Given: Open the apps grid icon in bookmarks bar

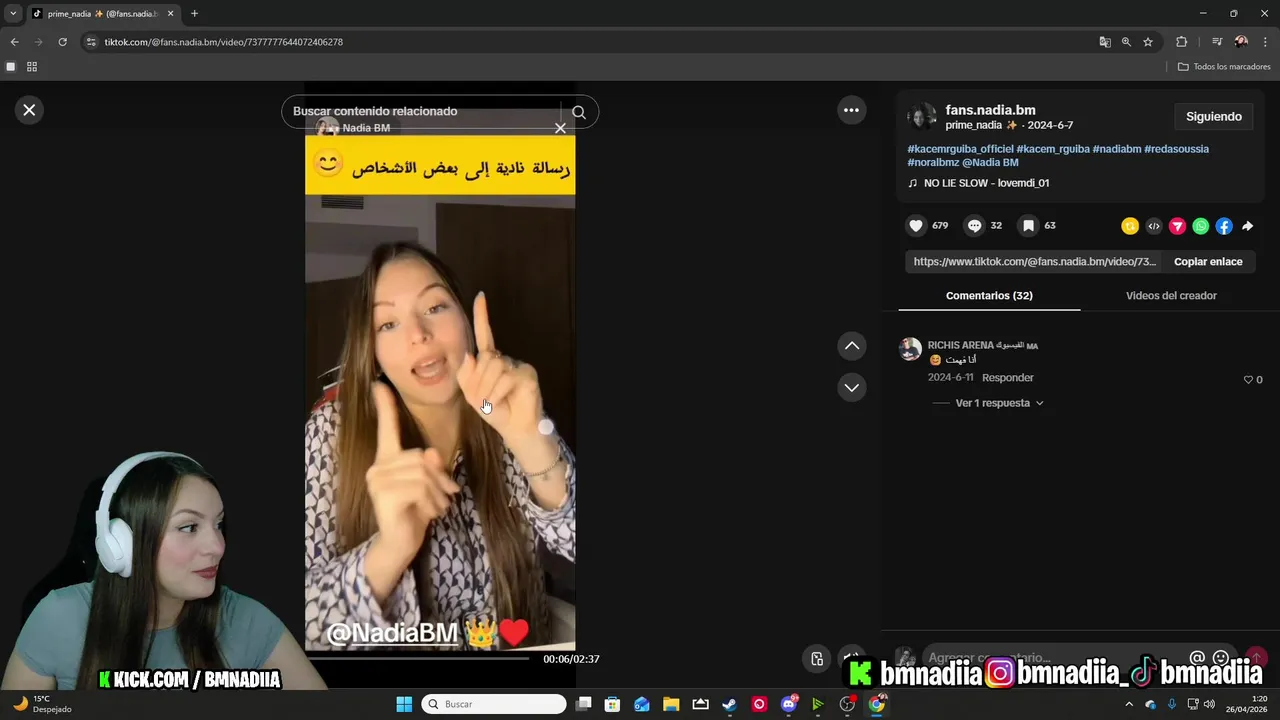Looking at the screenshot, I should click(32, 67).
